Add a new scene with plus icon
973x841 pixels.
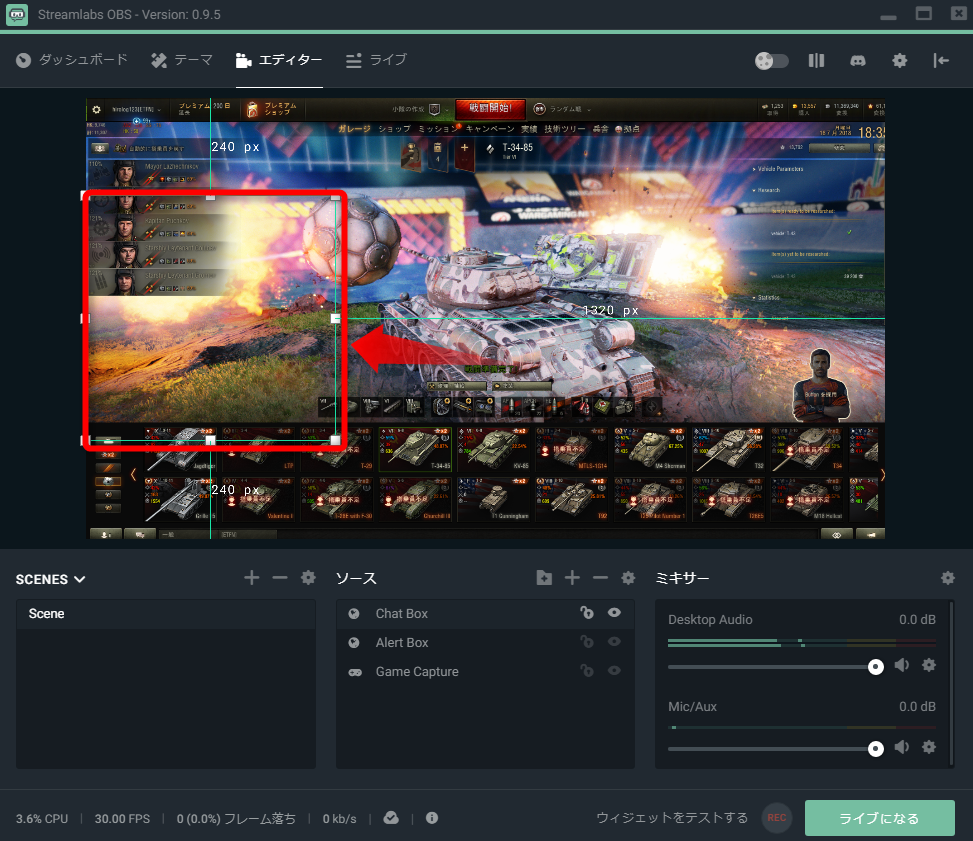pos(251,578)
